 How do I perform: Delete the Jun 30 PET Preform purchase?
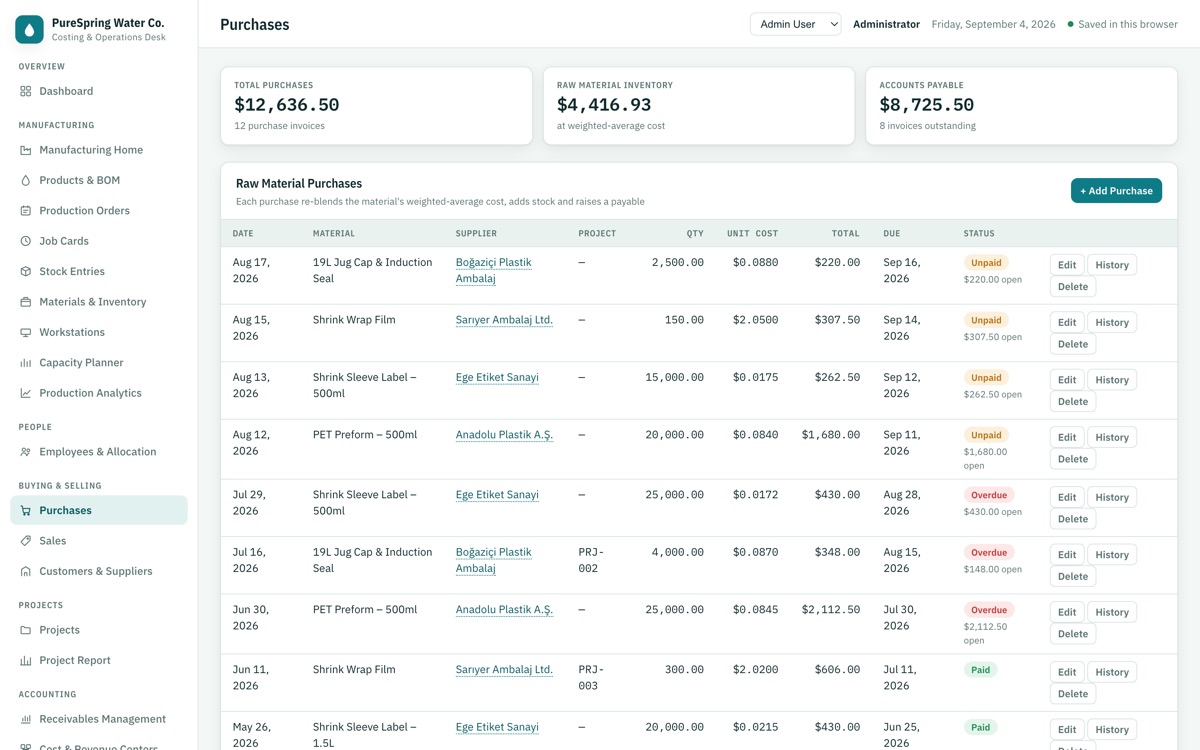click(x=1073, y=634)
